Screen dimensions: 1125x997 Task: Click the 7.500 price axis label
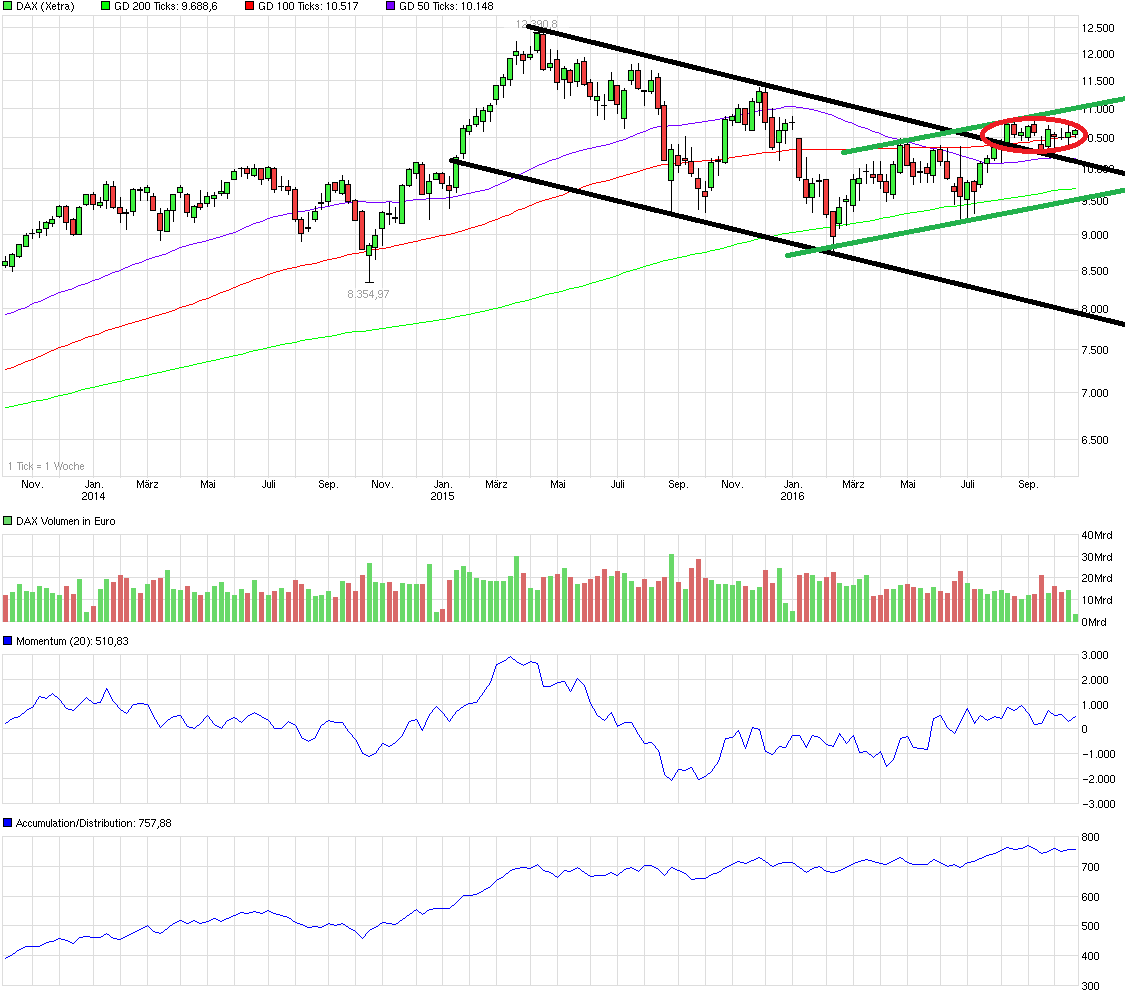(1095, 350)
